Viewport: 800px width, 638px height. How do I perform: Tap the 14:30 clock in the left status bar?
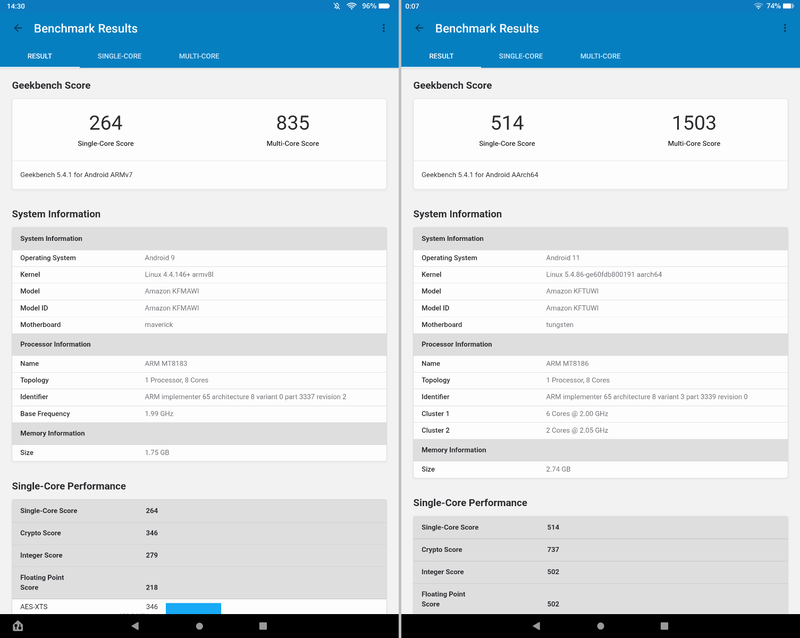(x=18, y=8)
